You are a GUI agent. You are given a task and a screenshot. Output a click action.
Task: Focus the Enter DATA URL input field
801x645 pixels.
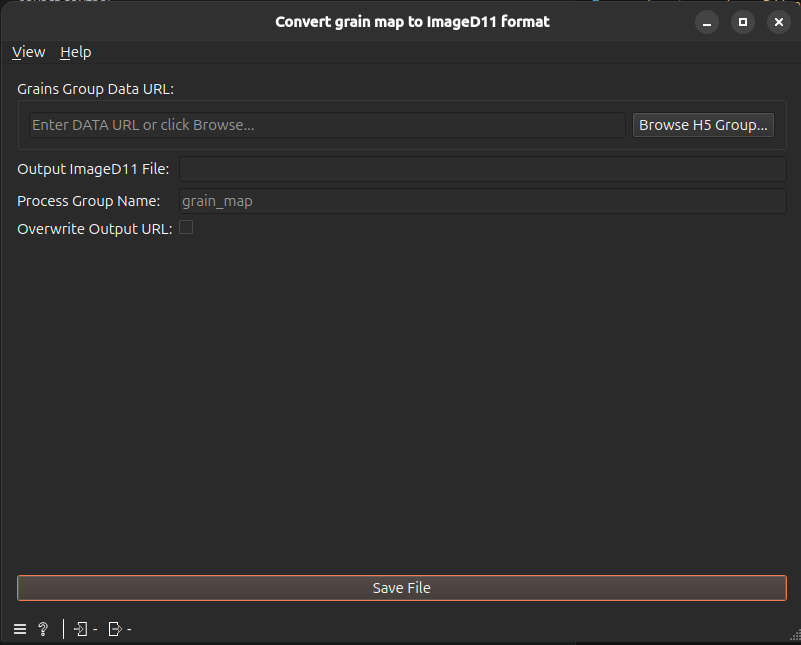coord(327,125)
